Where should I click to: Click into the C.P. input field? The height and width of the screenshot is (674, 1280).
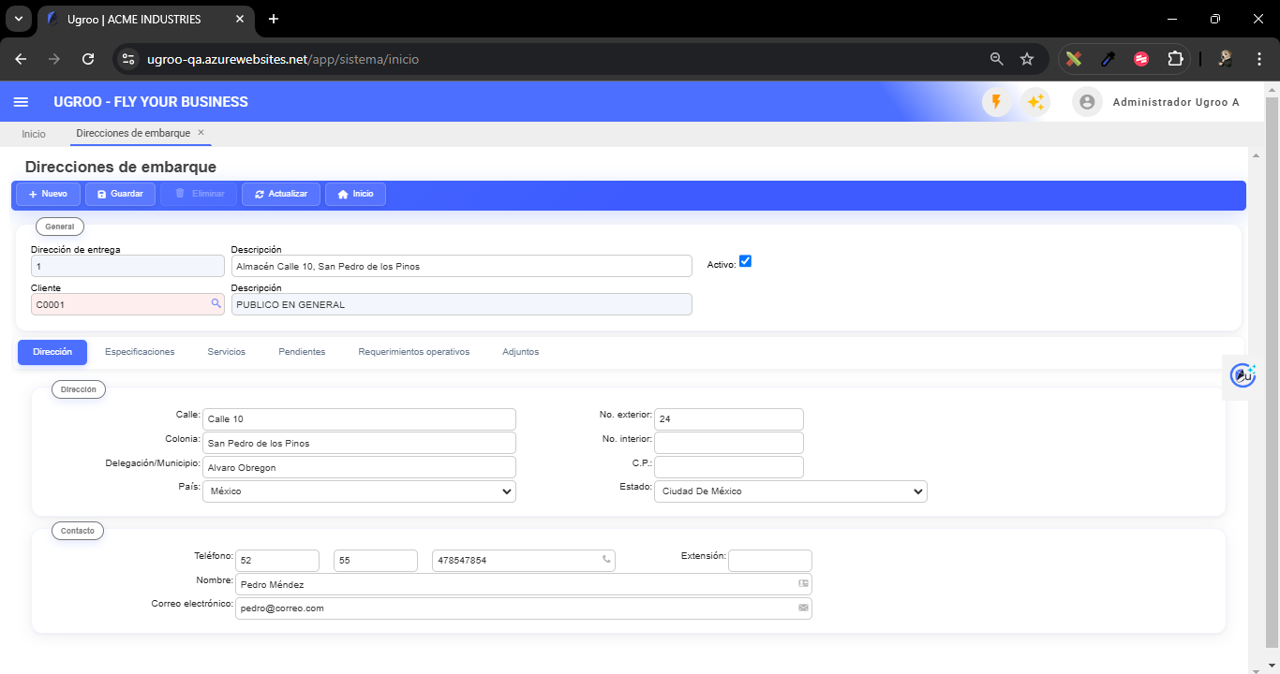(728, 467)
